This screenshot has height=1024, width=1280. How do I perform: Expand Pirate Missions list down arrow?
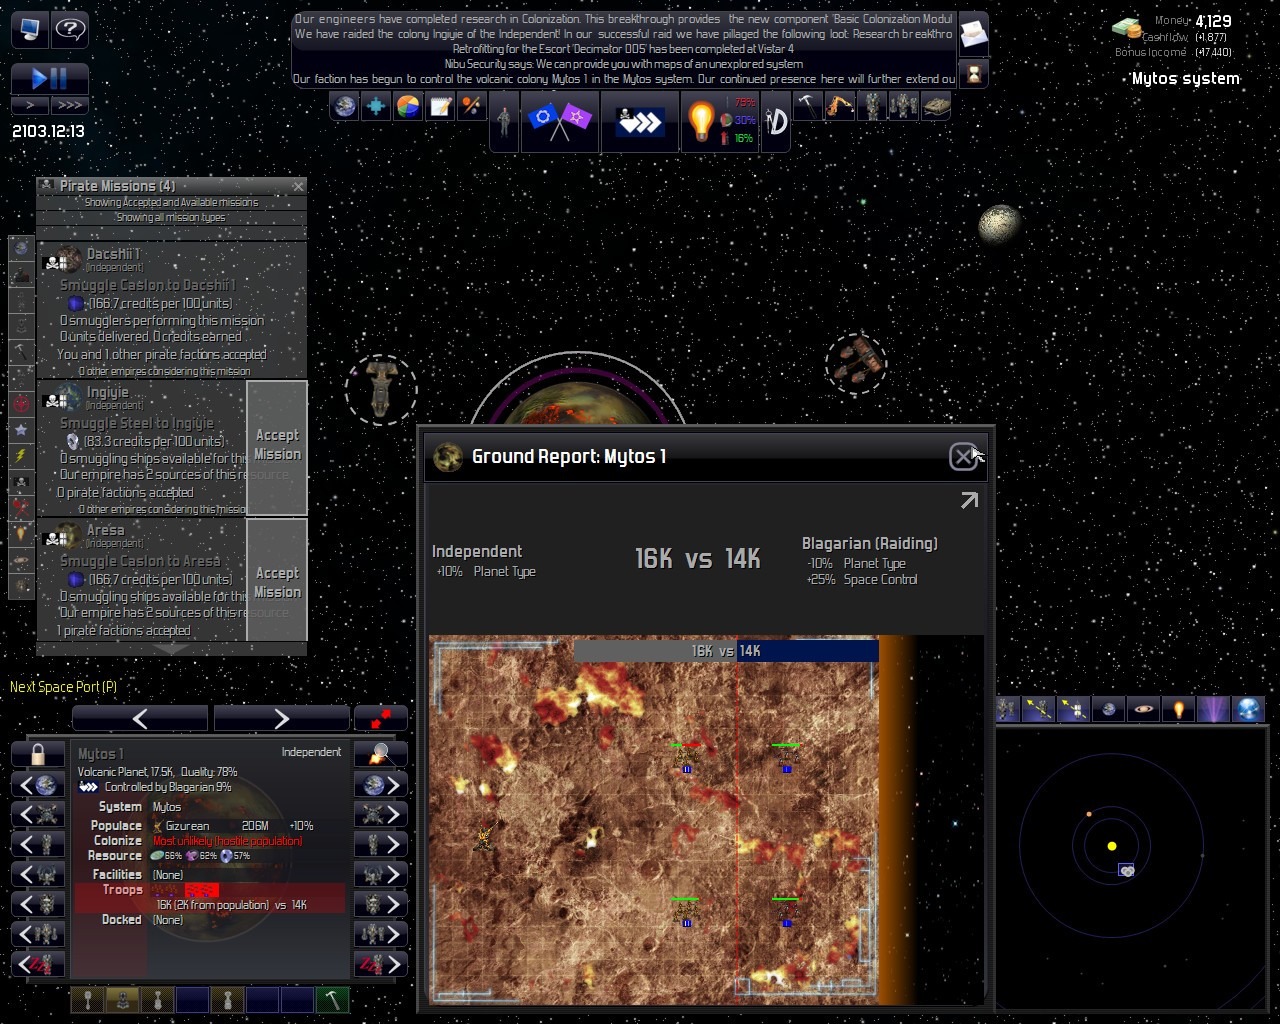click(x=171, y=648)
